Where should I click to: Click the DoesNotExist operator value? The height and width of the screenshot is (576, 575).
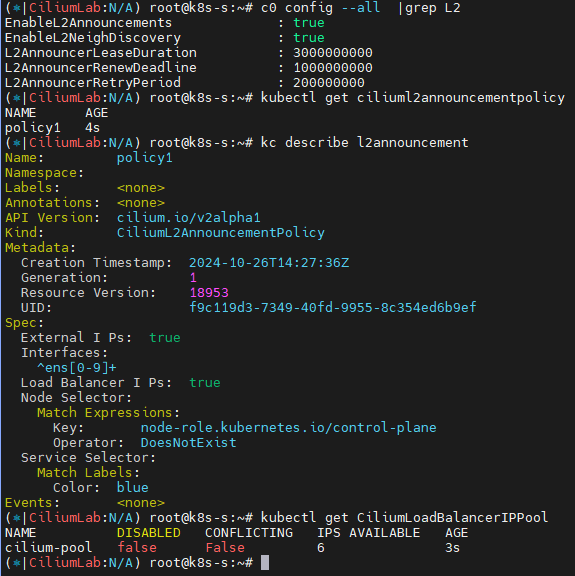188,443
